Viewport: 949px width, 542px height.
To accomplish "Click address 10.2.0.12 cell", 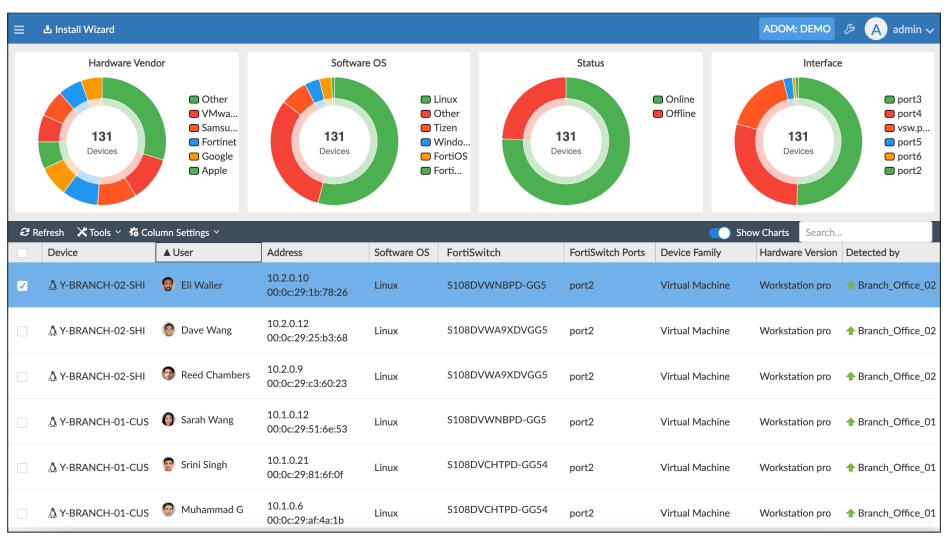I will point(287,324).
